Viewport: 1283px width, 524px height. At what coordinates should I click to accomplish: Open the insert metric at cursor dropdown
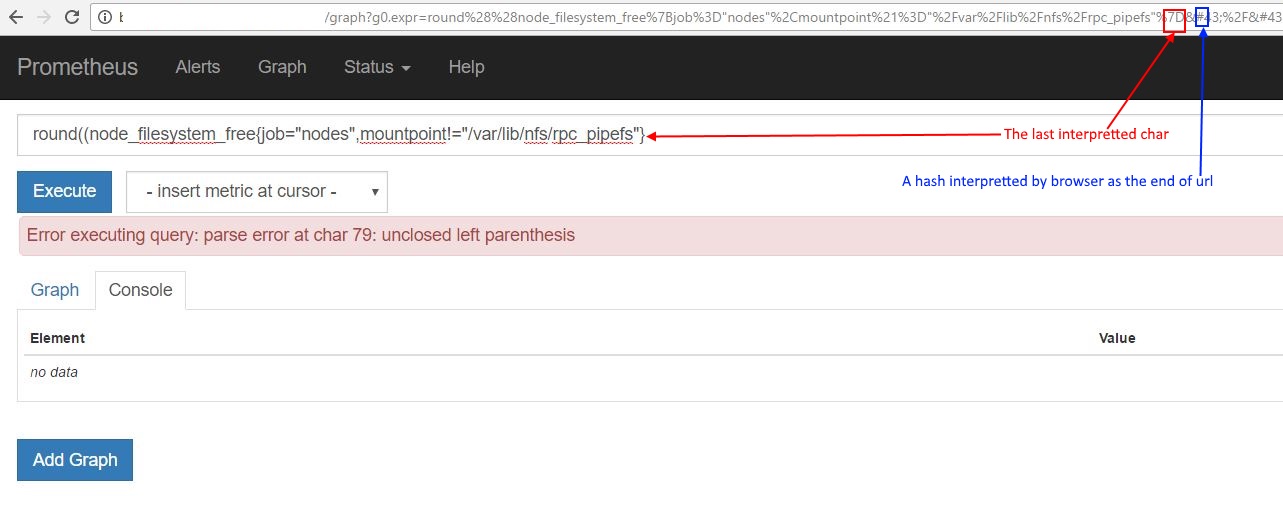(256, 191)
